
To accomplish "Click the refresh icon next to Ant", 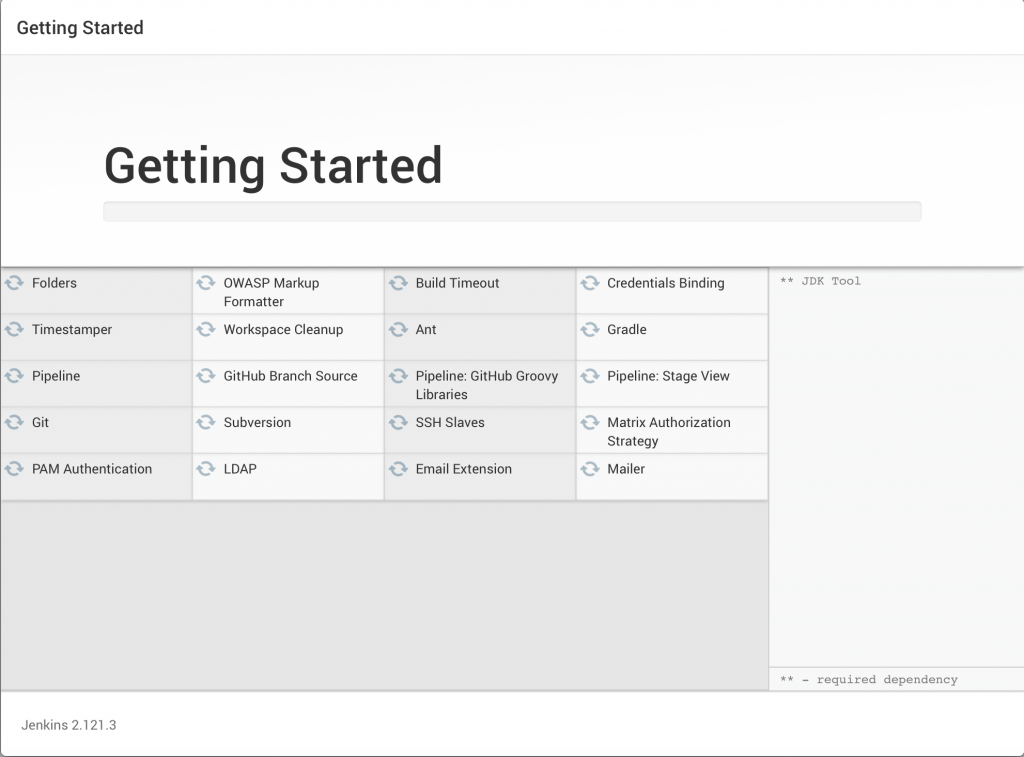I will click(x=398, y=330).
